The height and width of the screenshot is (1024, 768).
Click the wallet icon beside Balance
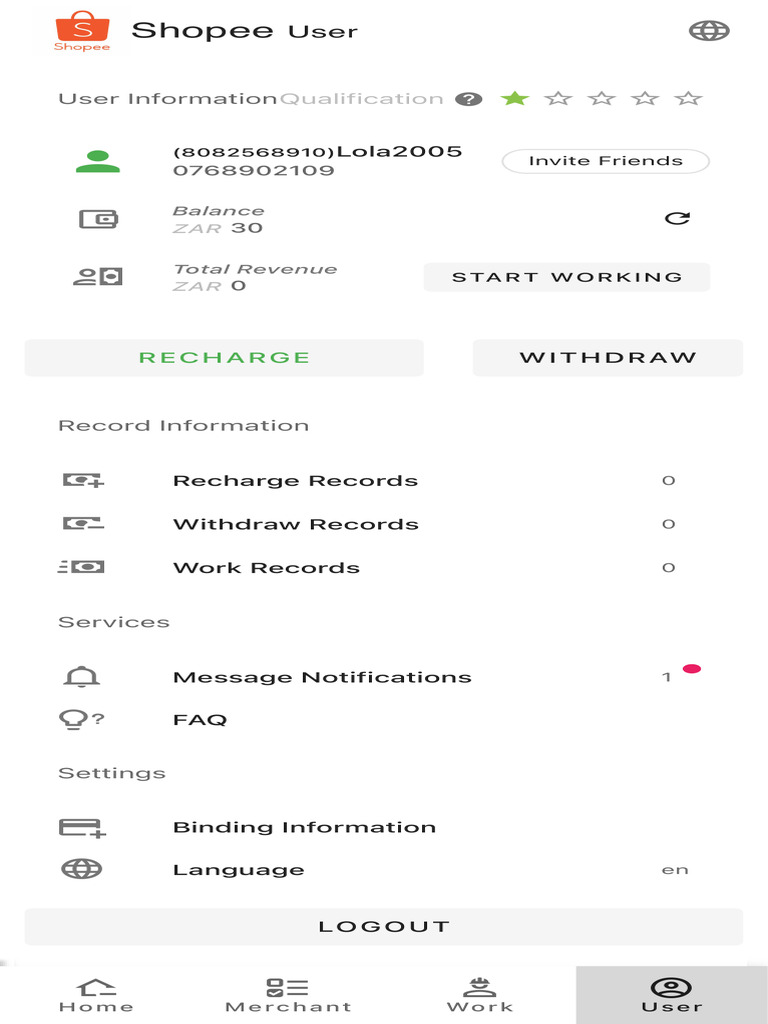point(98,219)
